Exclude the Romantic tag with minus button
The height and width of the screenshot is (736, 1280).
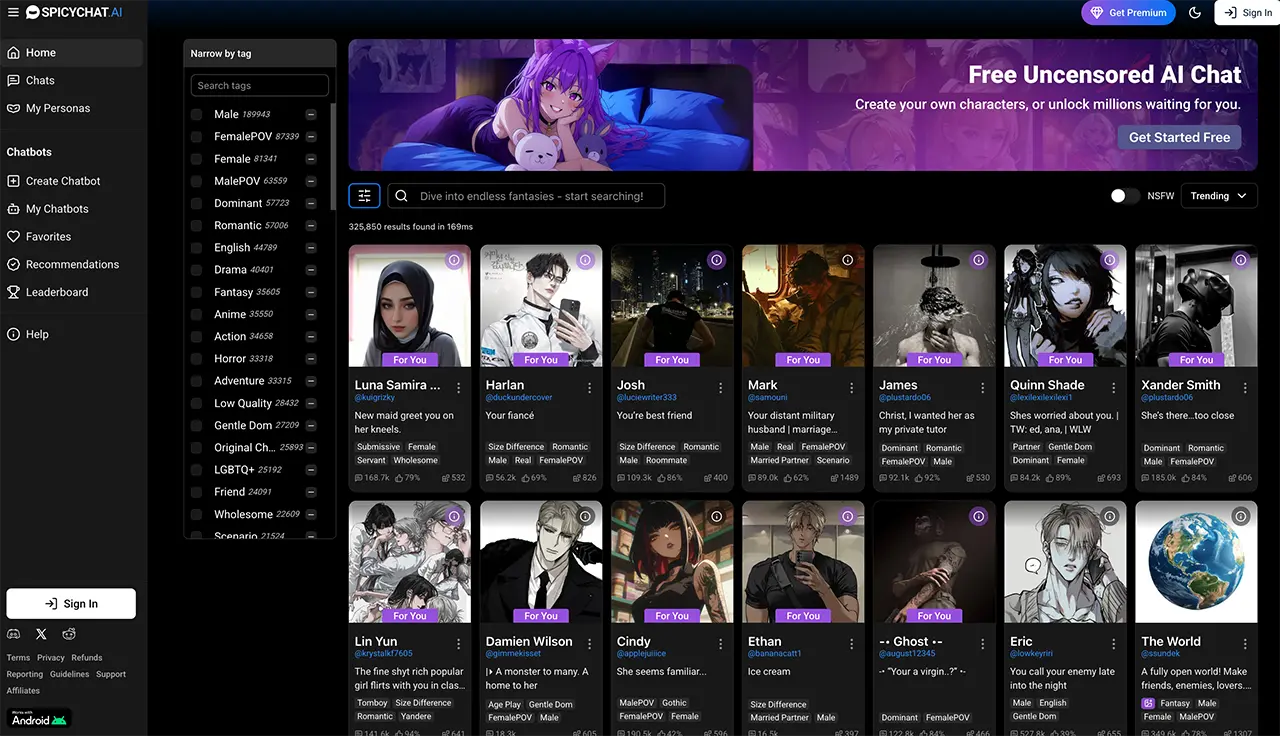[311, 226]
